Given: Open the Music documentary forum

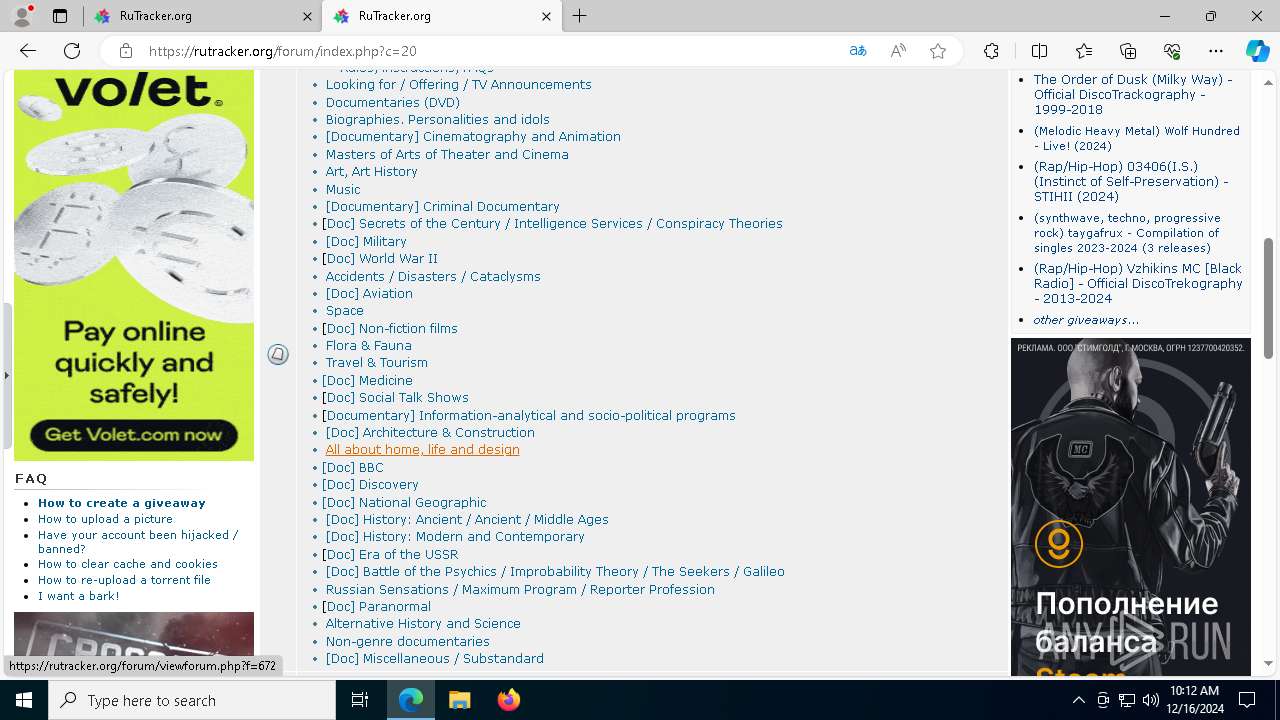Looking at the screenshot, I should pos(343,189).
